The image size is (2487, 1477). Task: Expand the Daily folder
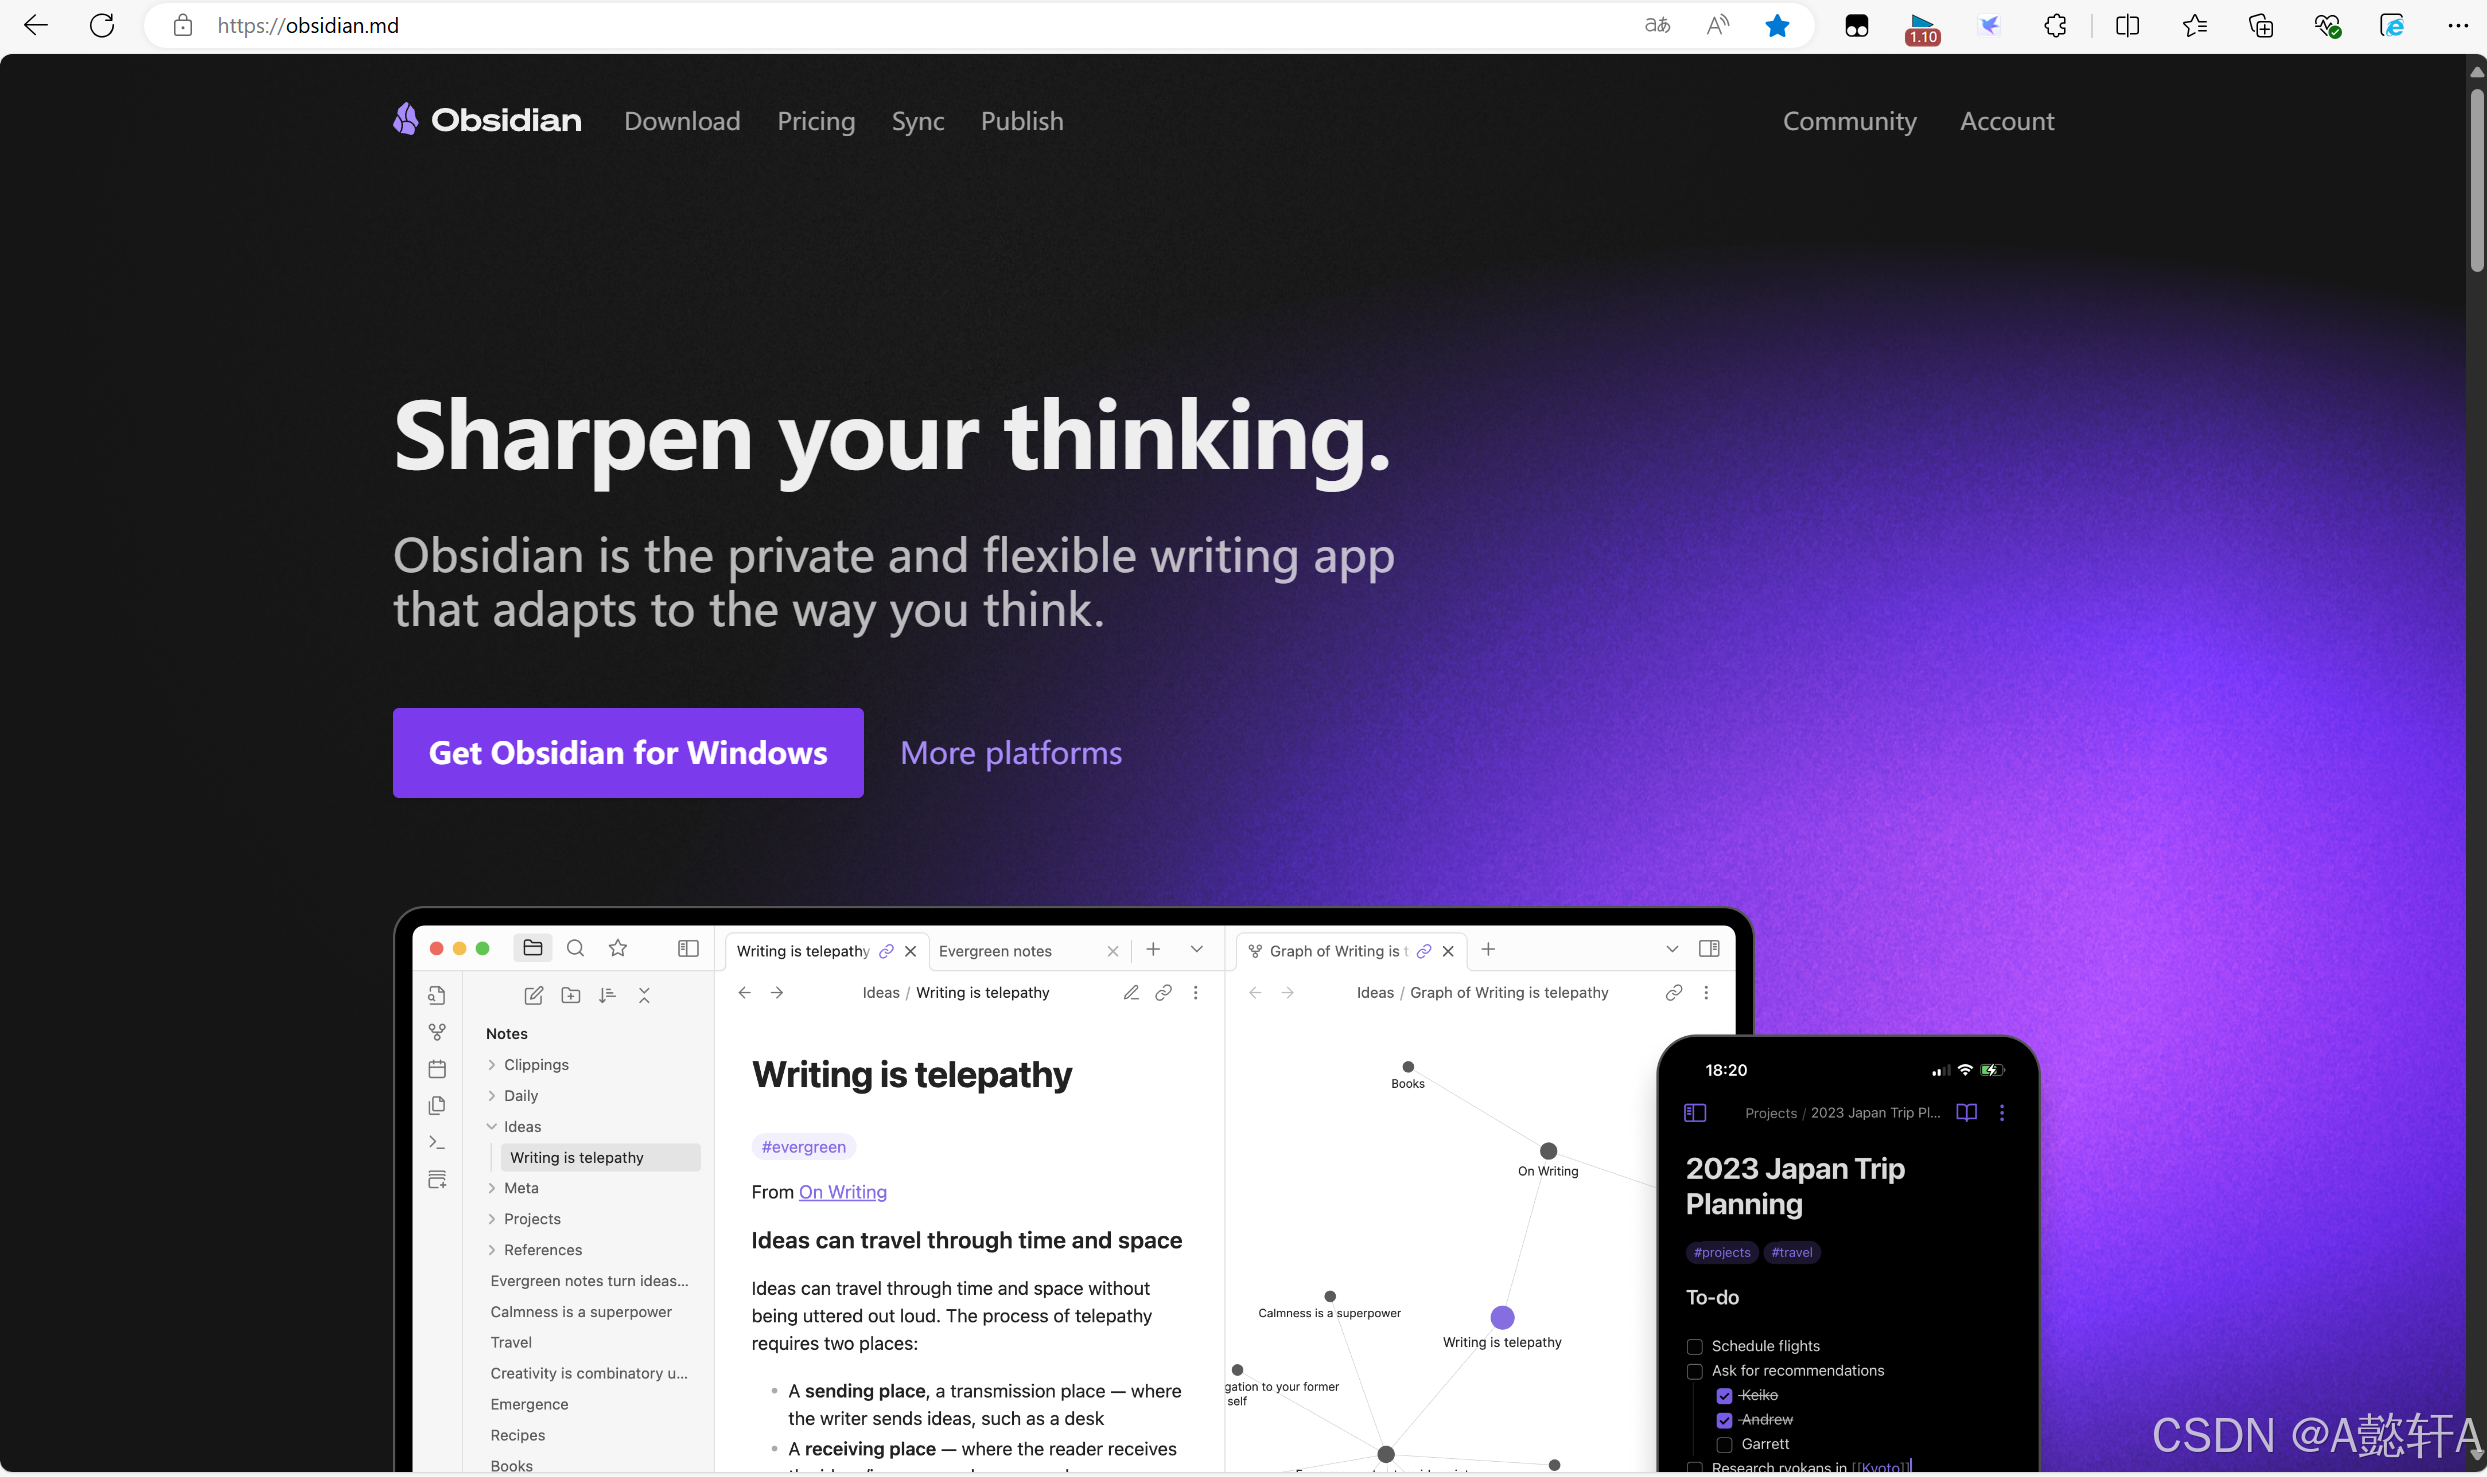click(x=492, y=1096)
